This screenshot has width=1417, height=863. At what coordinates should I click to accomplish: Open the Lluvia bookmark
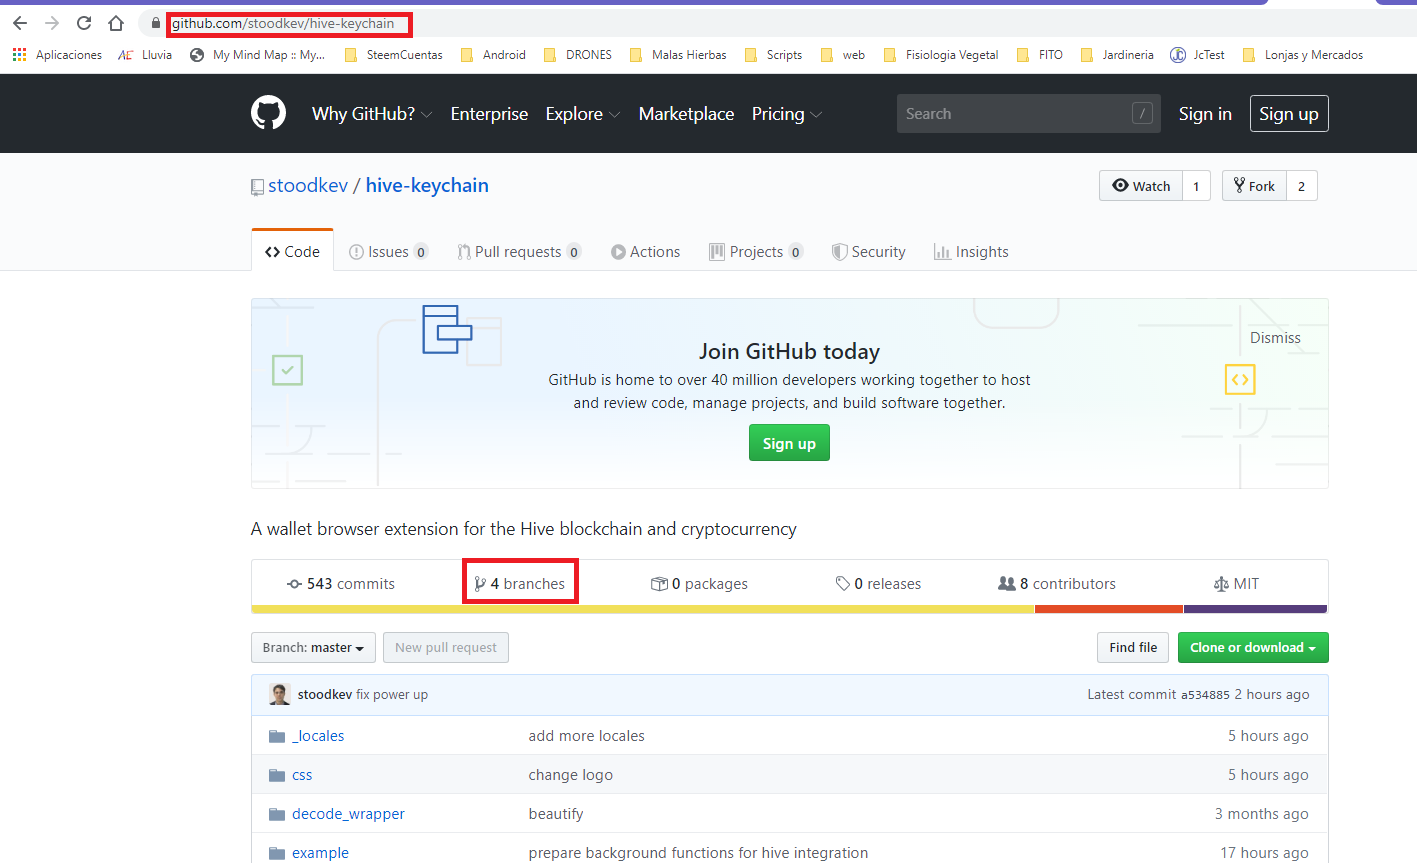145,55
